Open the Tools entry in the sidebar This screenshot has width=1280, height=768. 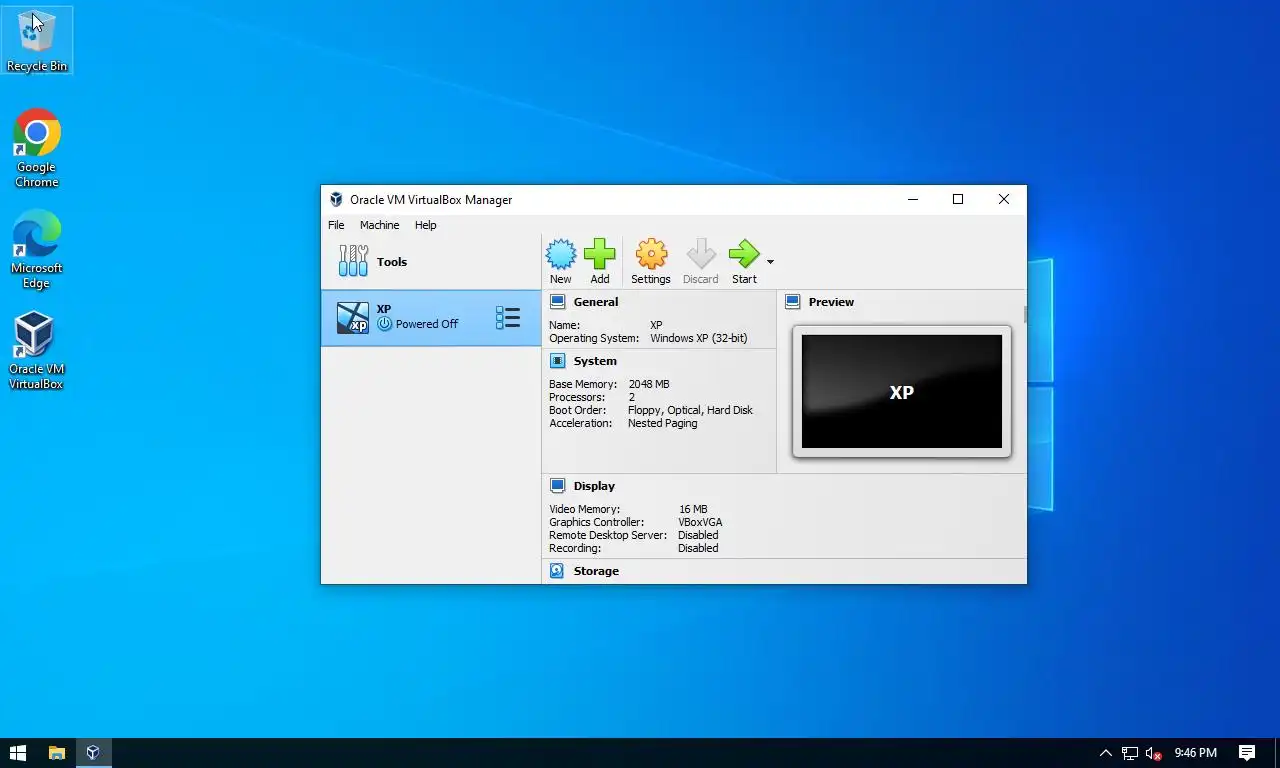pos(431,262)
